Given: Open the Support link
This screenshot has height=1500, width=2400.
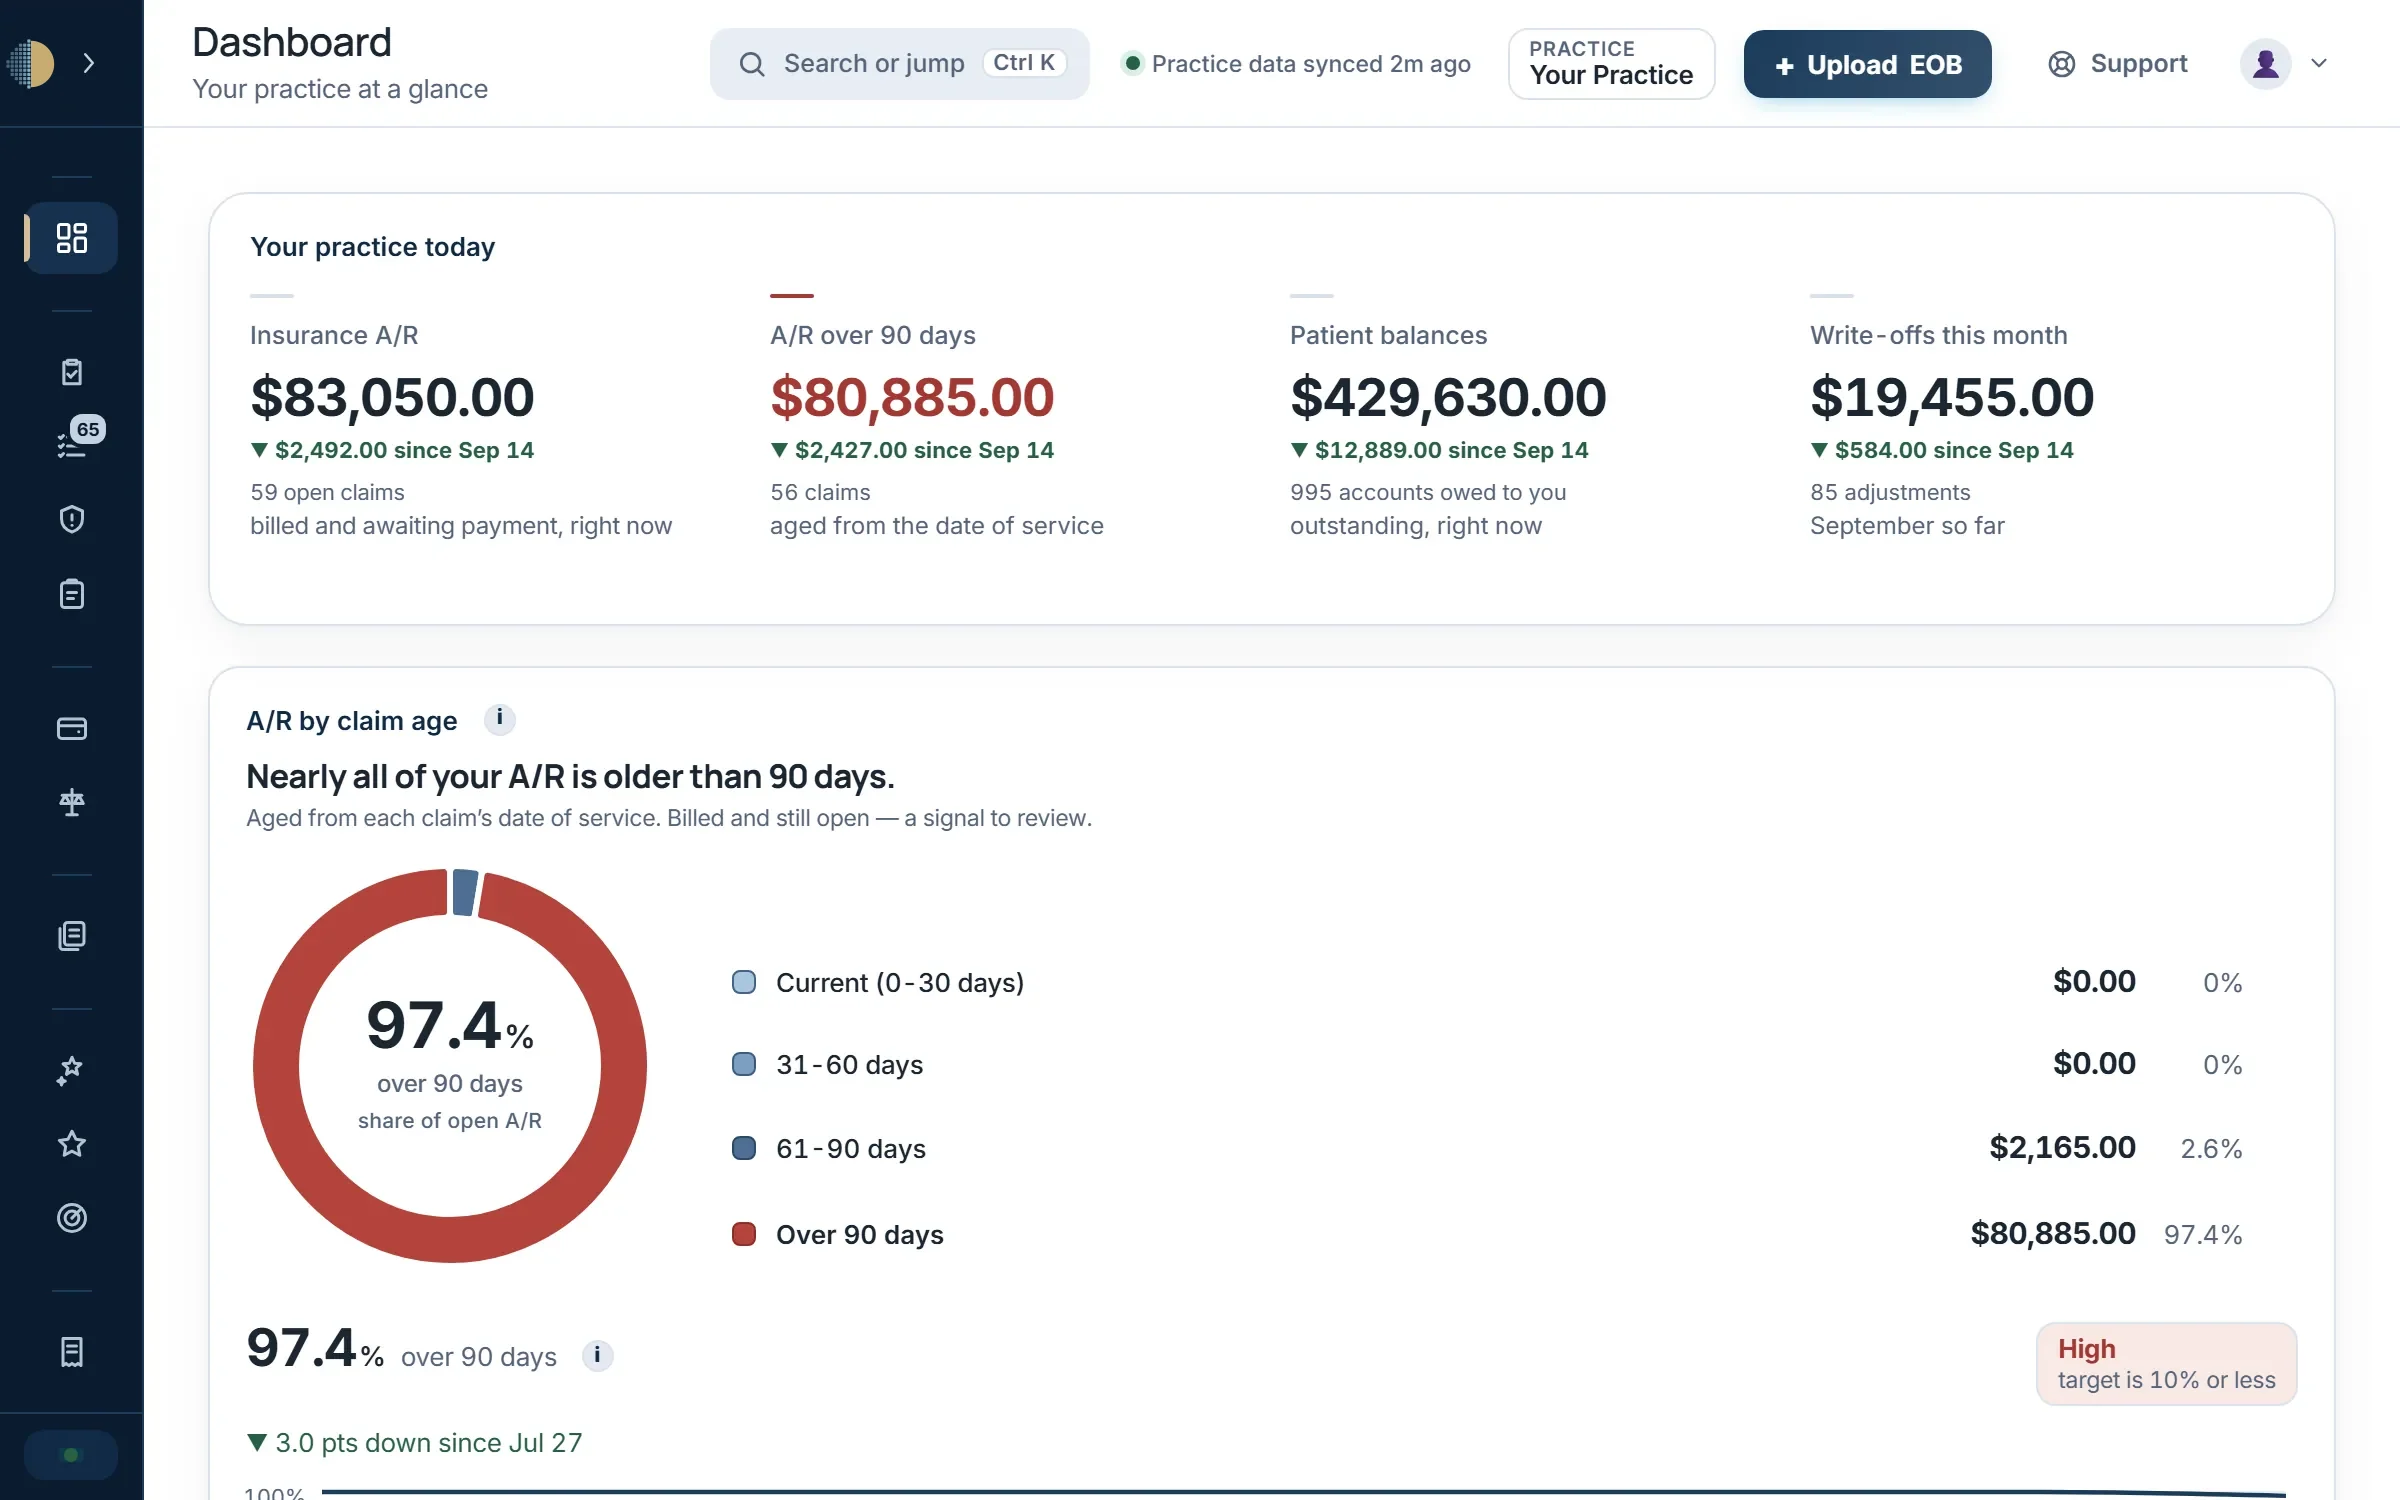Looking at the screenshot, I should 2118,64.
